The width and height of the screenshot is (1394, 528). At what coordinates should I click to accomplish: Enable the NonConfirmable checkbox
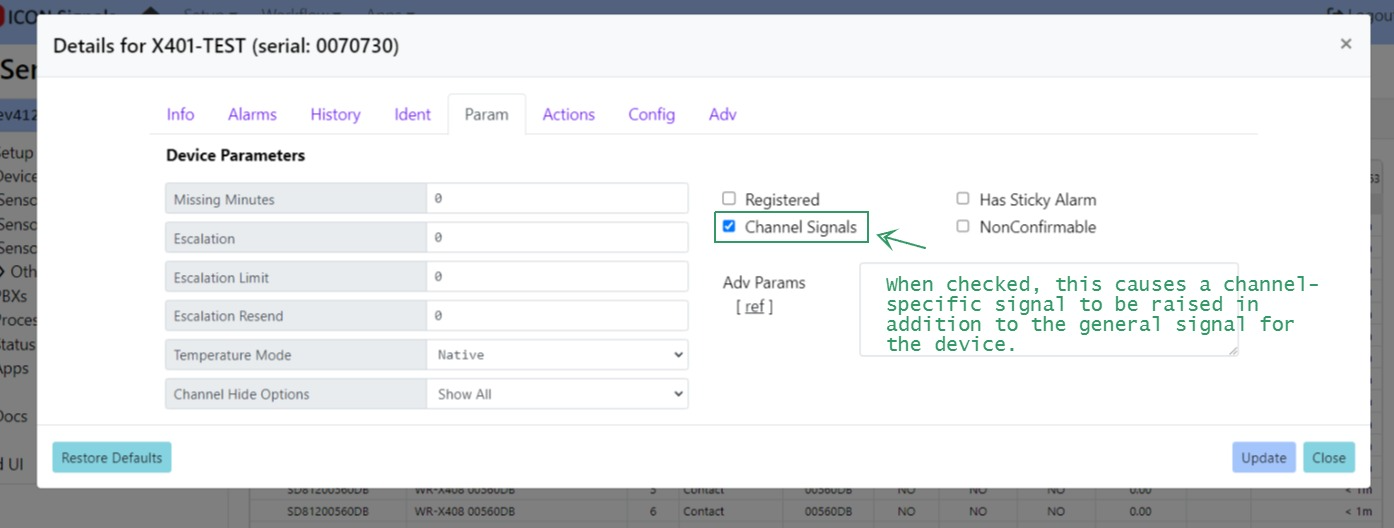coord(963,226)
